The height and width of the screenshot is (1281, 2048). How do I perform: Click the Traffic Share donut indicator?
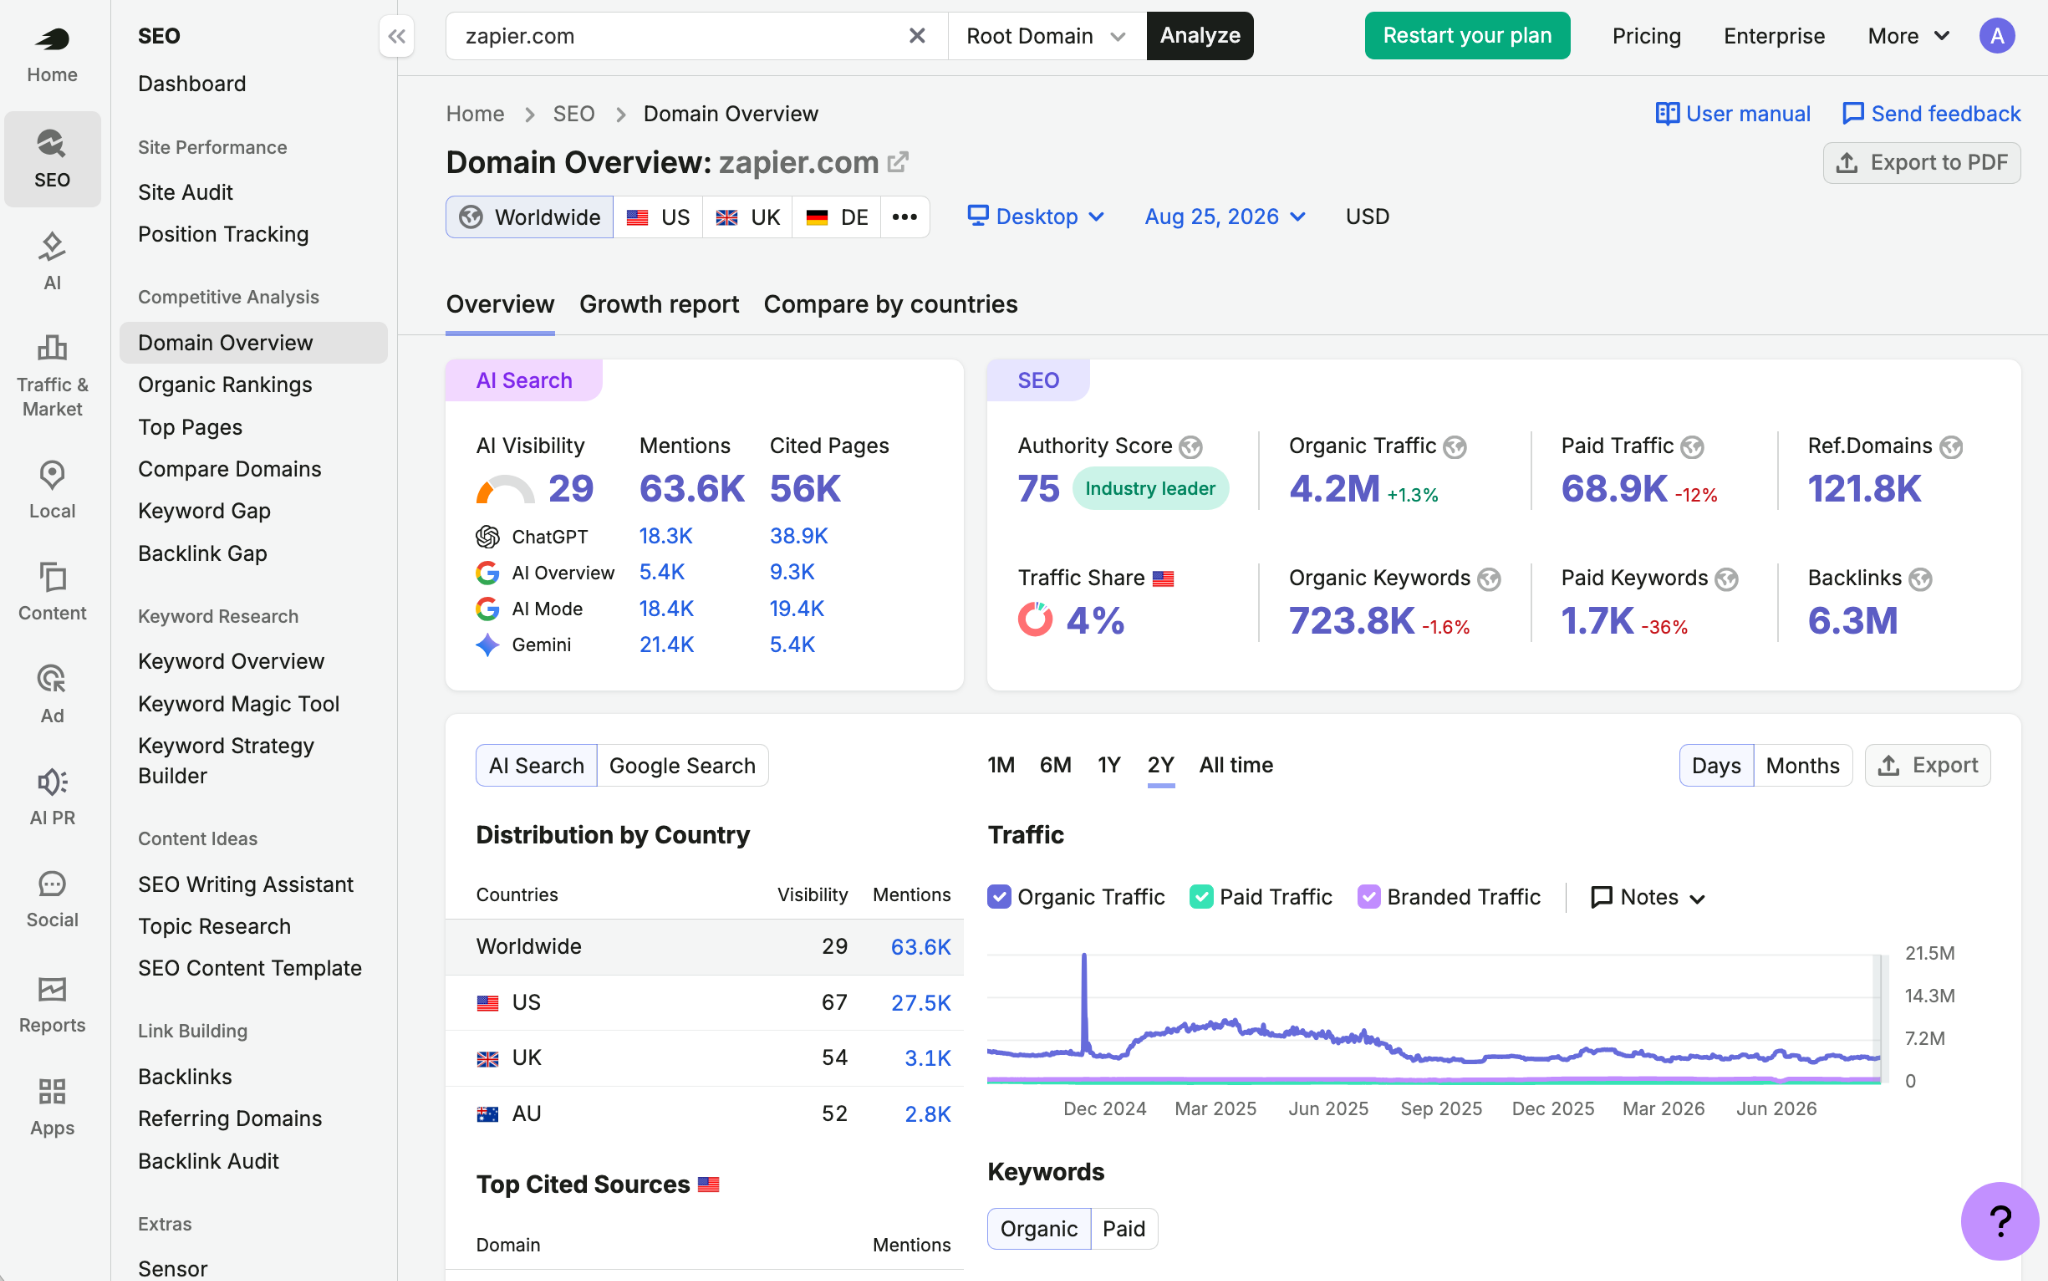(x=1035, y=620)
